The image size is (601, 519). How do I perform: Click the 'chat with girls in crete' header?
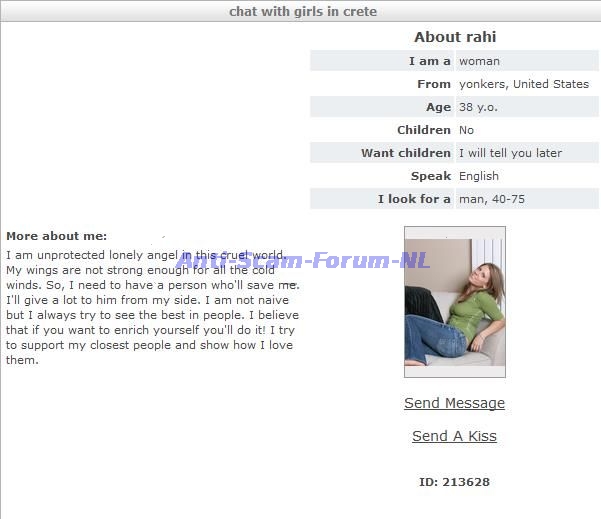(x=303, y=11)
